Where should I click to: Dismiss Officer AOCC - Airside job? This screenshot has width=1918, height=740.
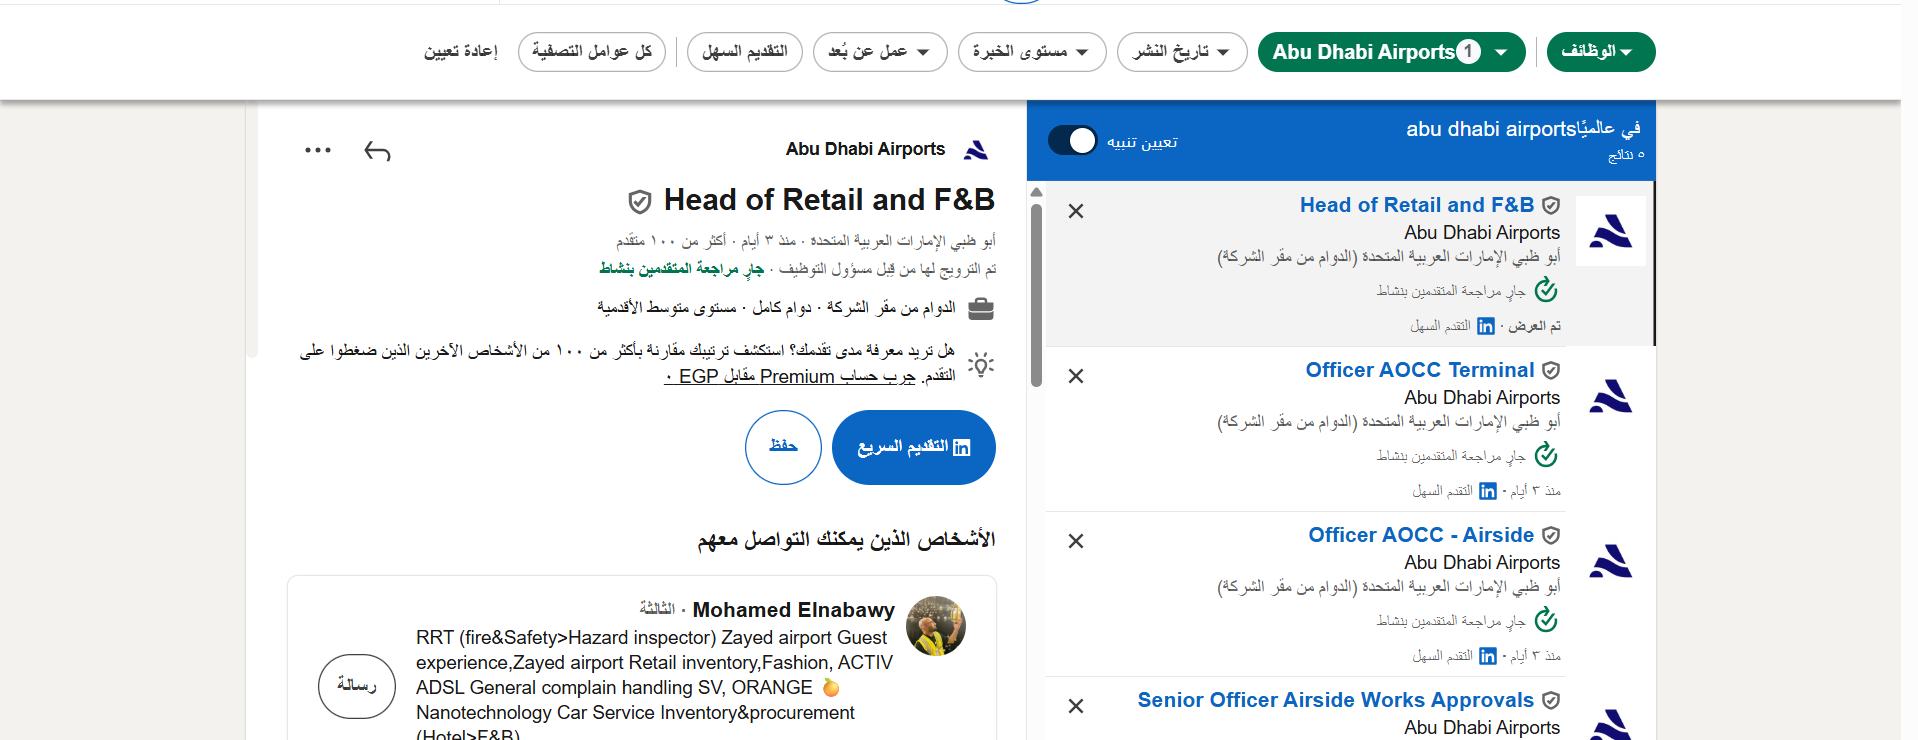click(x=1076, y=541)
